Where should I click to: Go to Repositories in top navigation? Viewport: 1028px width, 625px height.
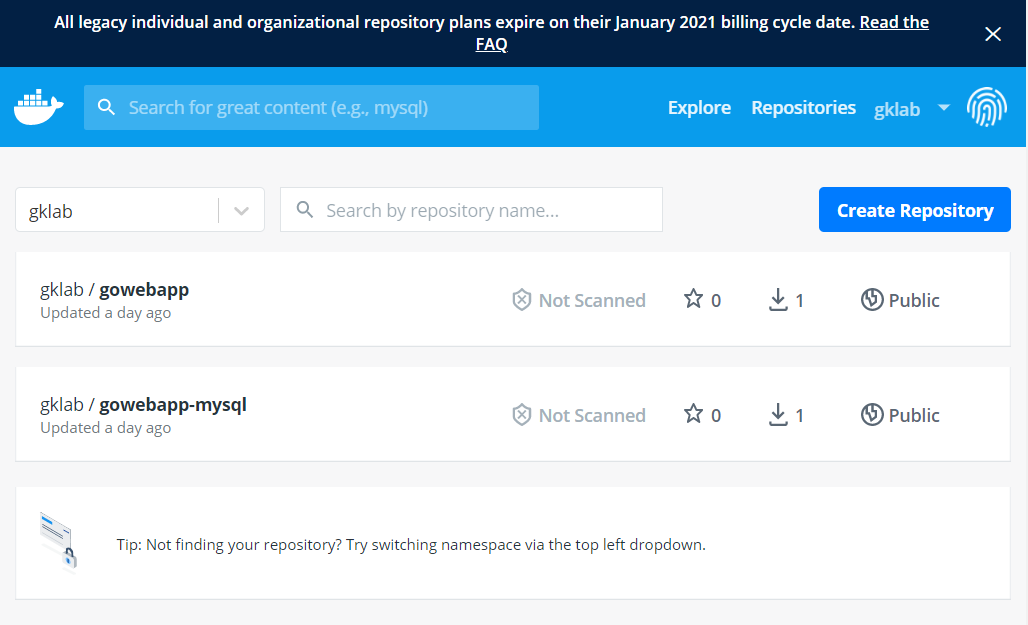point(803,107)
